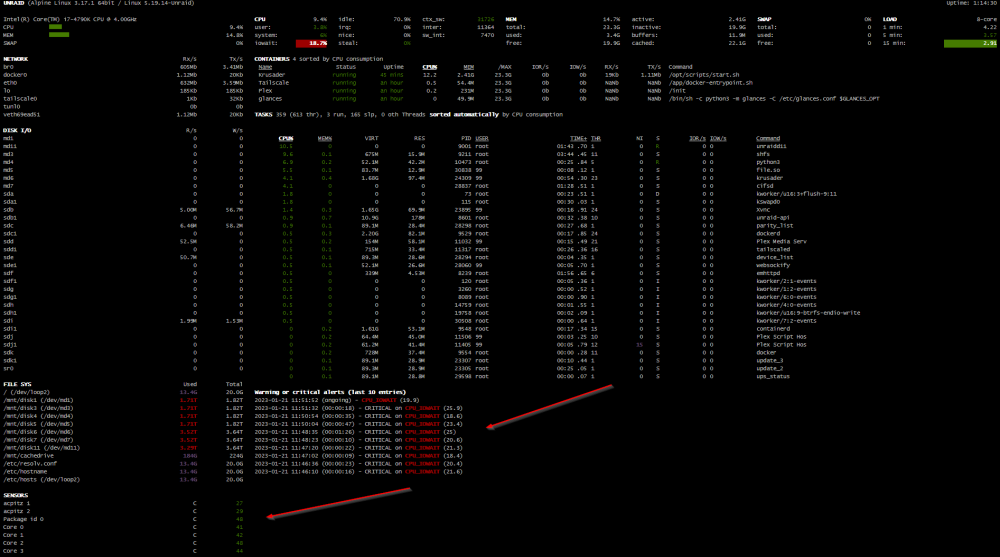Open the FILE SYS section heading
The height and width of the screenshot is (557, 1000).
point(17,384)
